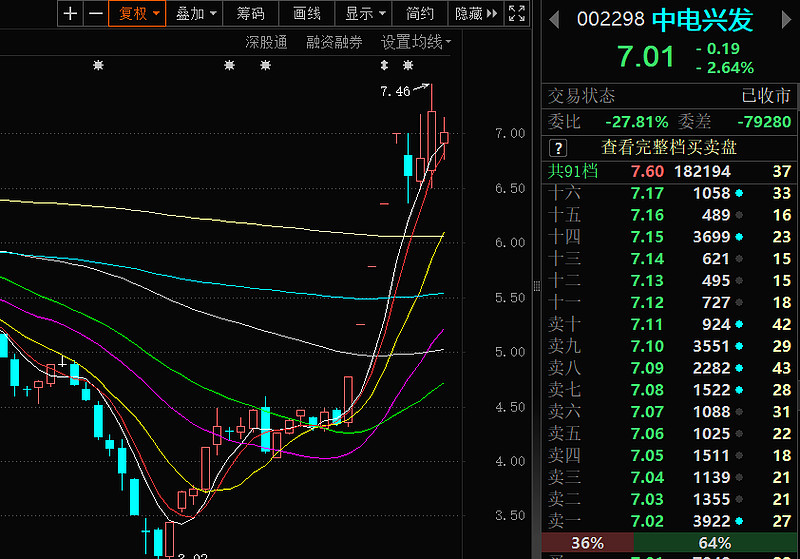This screenshot has height=559, width=800.
Task: Click the gray dot on 卖六 row
Action: click(x=739, y=412)
